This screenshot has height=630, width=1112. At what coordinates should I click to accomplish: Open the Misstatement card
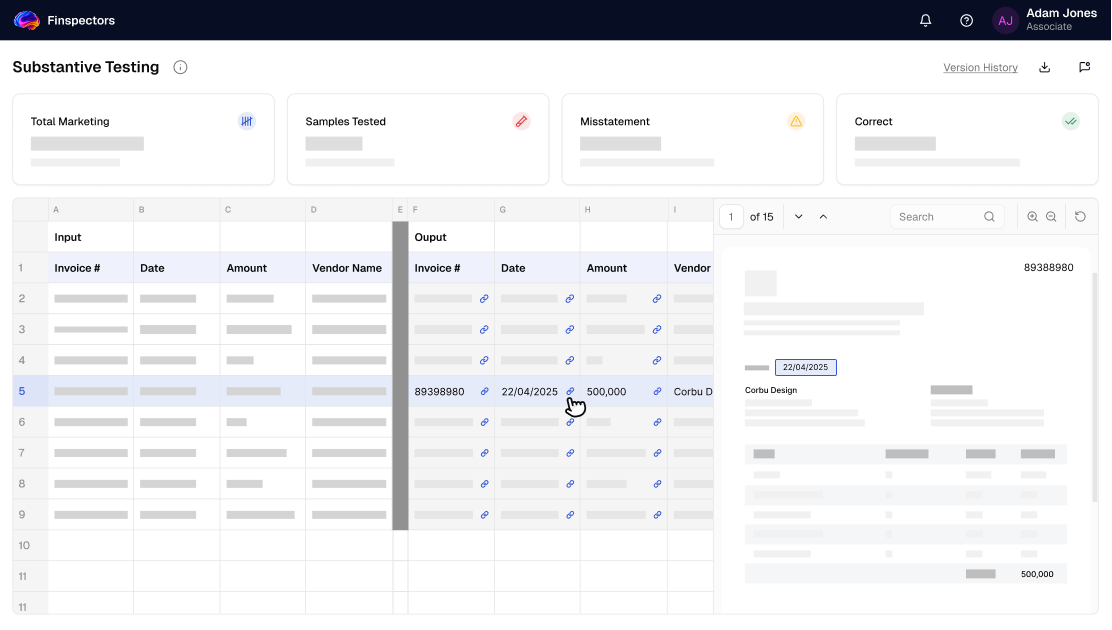click(x=692, y=139)
